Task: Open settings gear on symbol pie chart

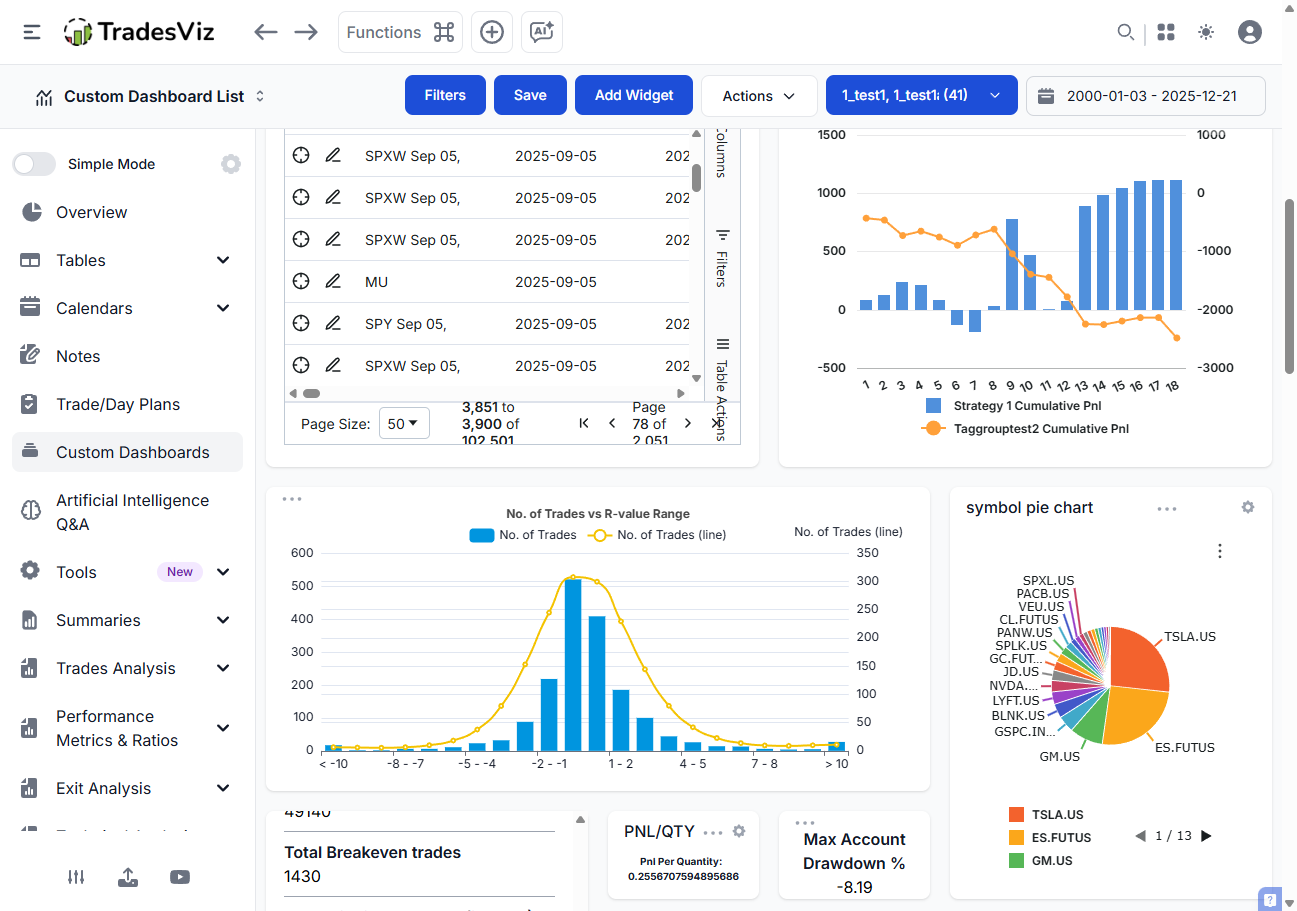Action: point(1247,507)
